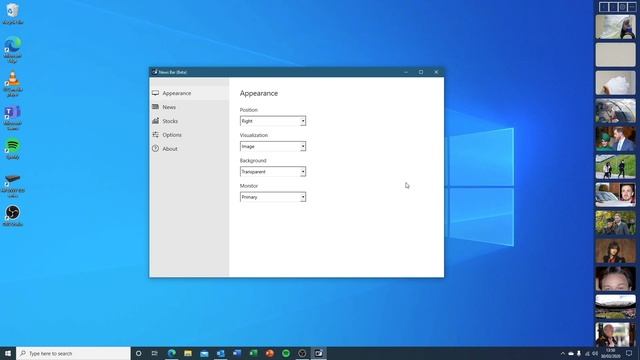The height and width of the screenshot is (360, 640).
Task: Open news thumbnail with woman in green hat
Action: (616, 138)
